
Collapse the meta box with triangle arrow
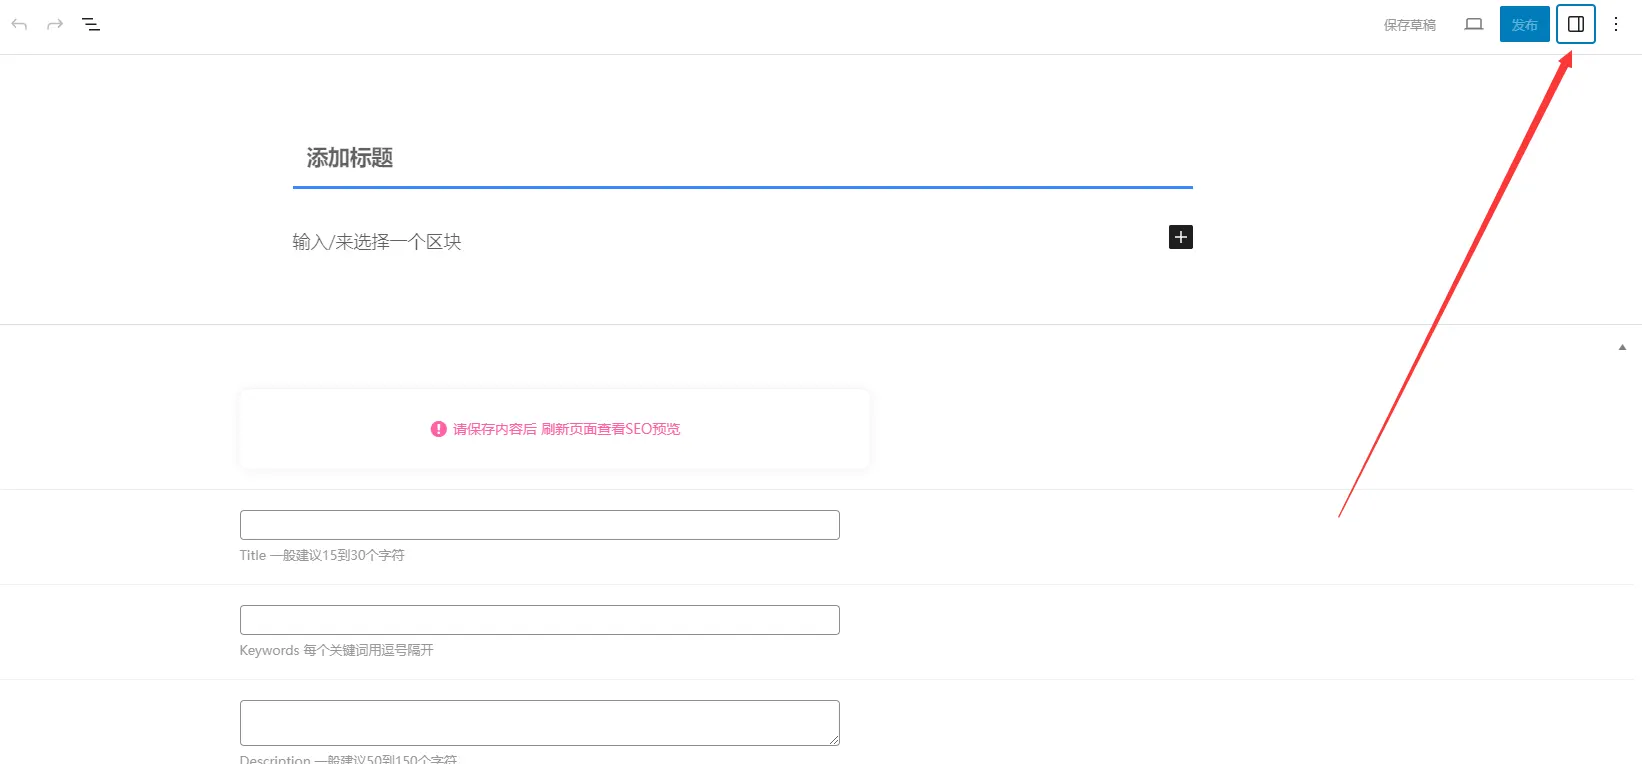pyautogui.click(x=1622, y=347)
